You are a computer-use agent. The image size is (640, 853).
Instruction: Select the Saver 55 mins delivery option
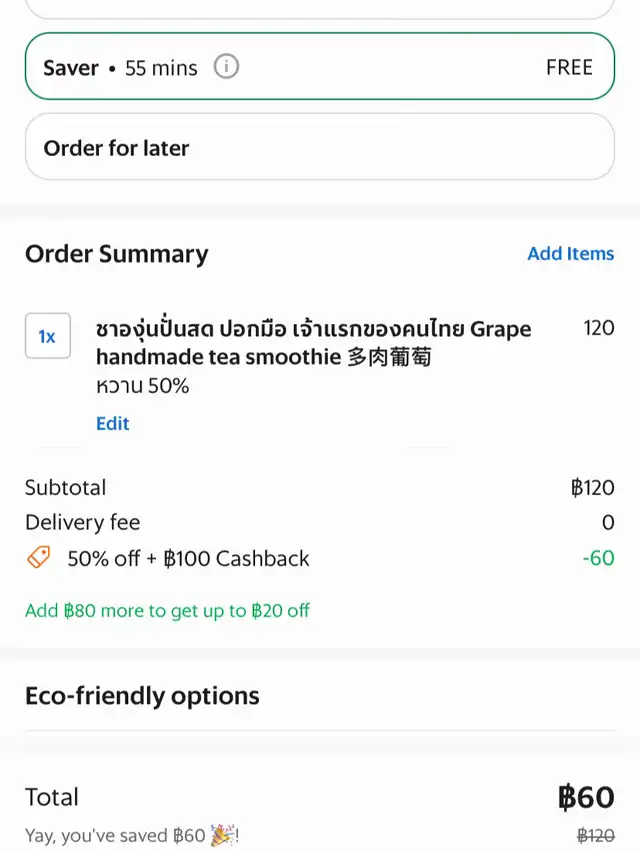pos(319,67)
